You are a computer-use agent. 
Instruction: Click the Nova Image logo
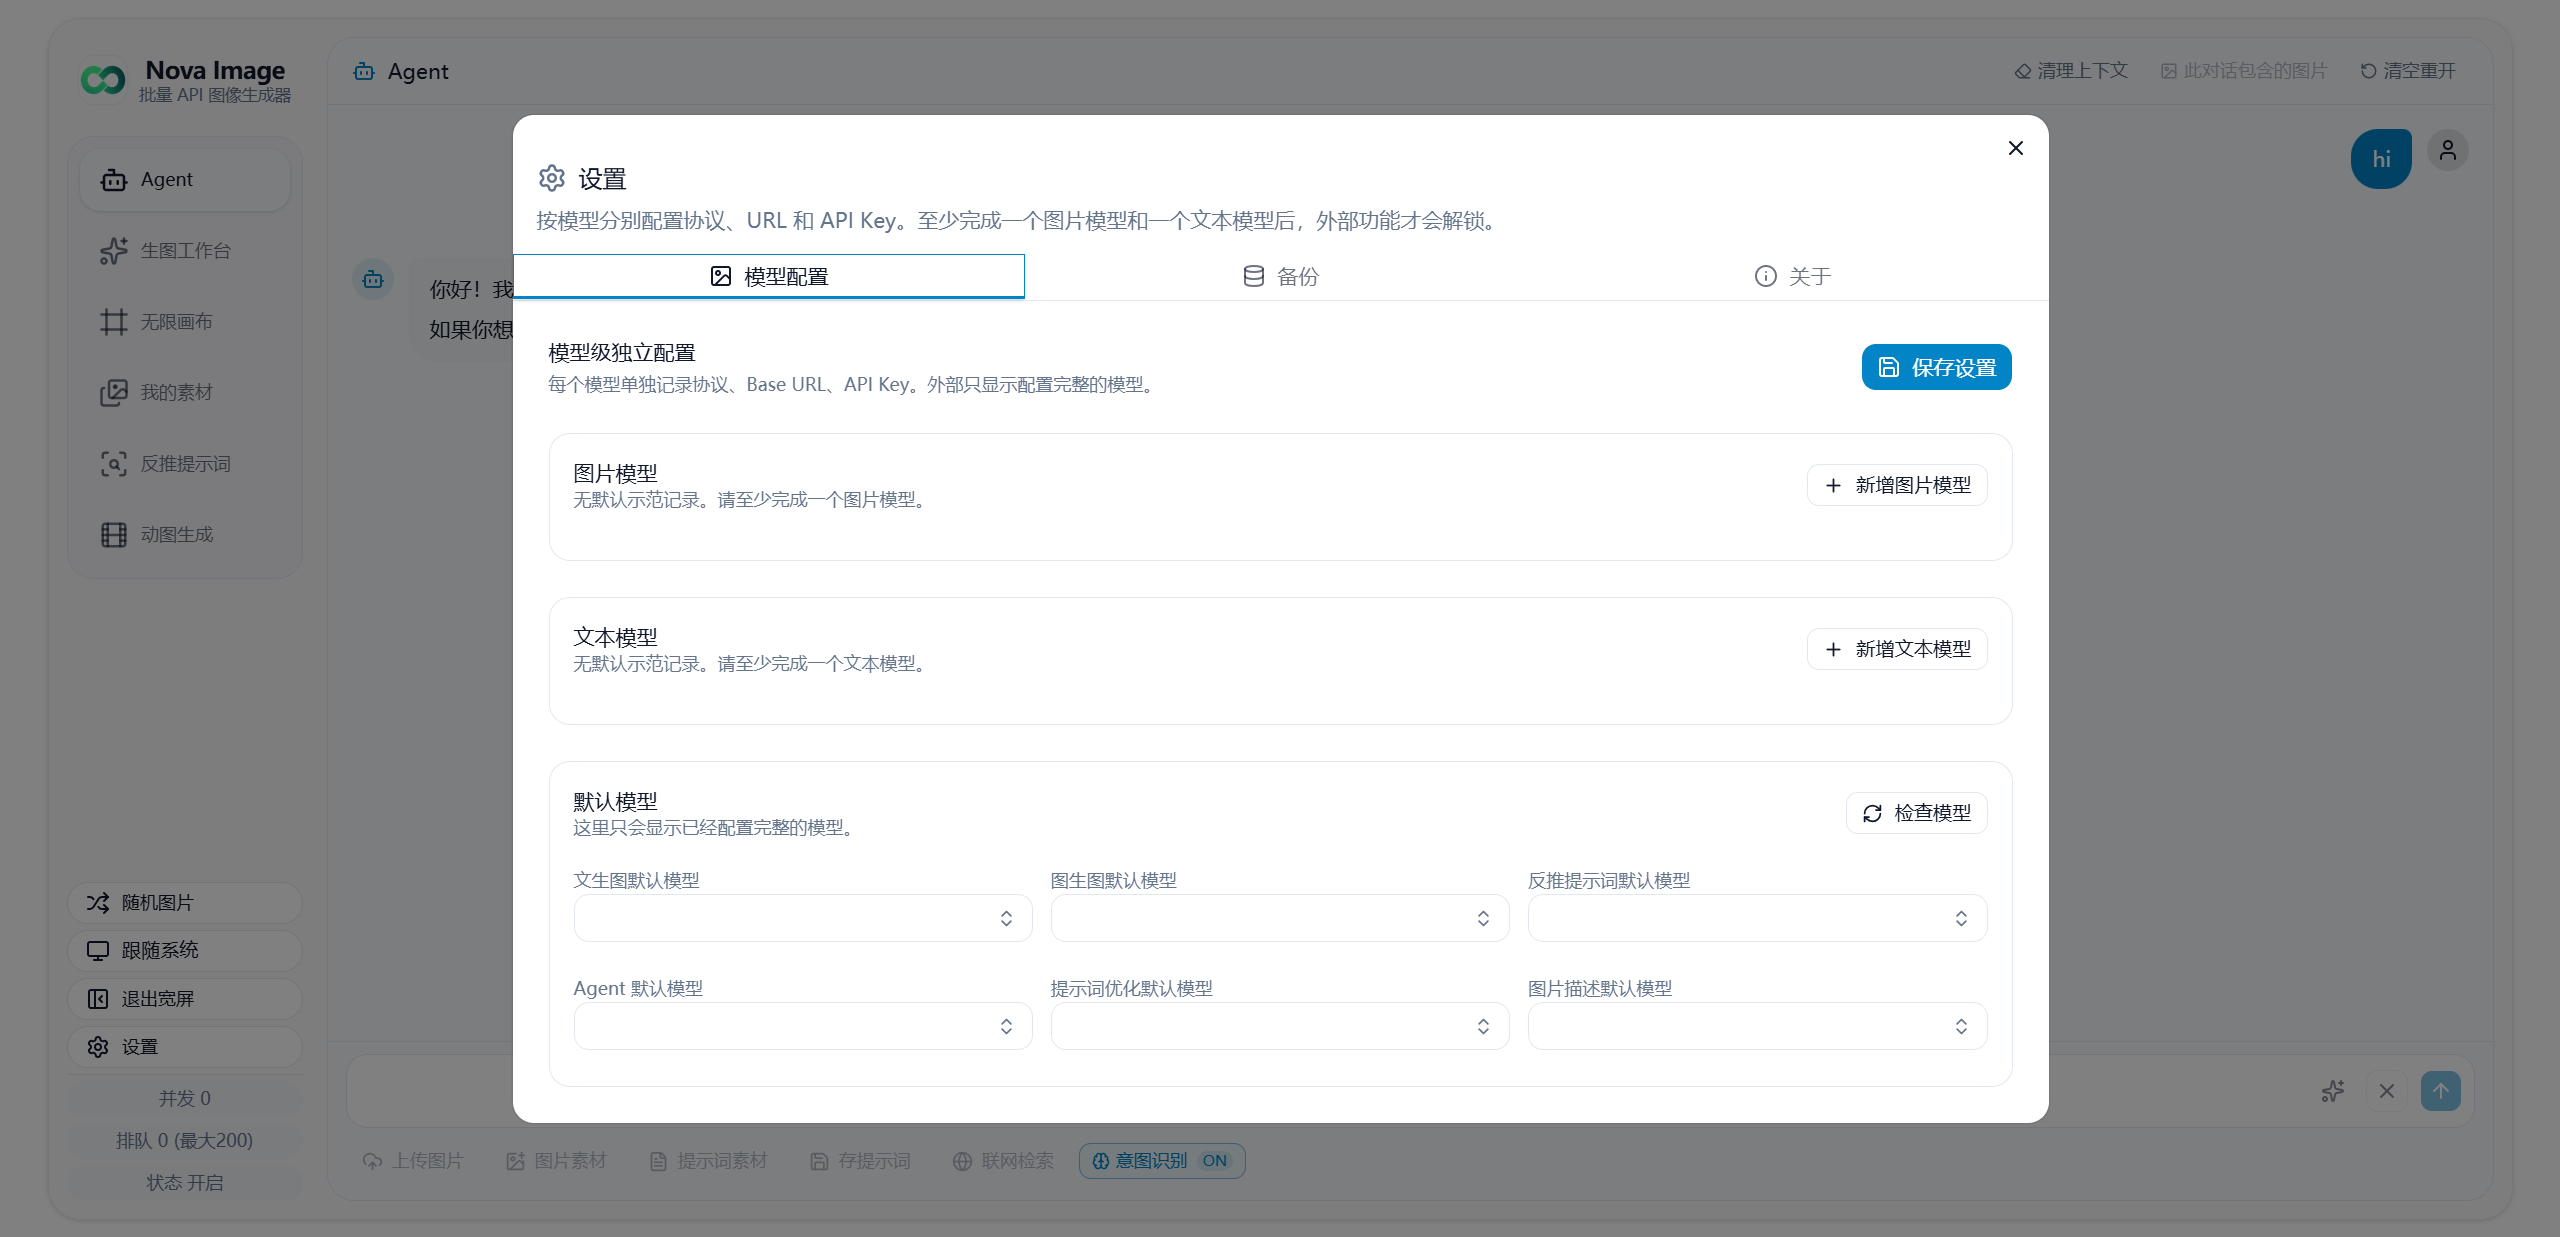[103, 80]
